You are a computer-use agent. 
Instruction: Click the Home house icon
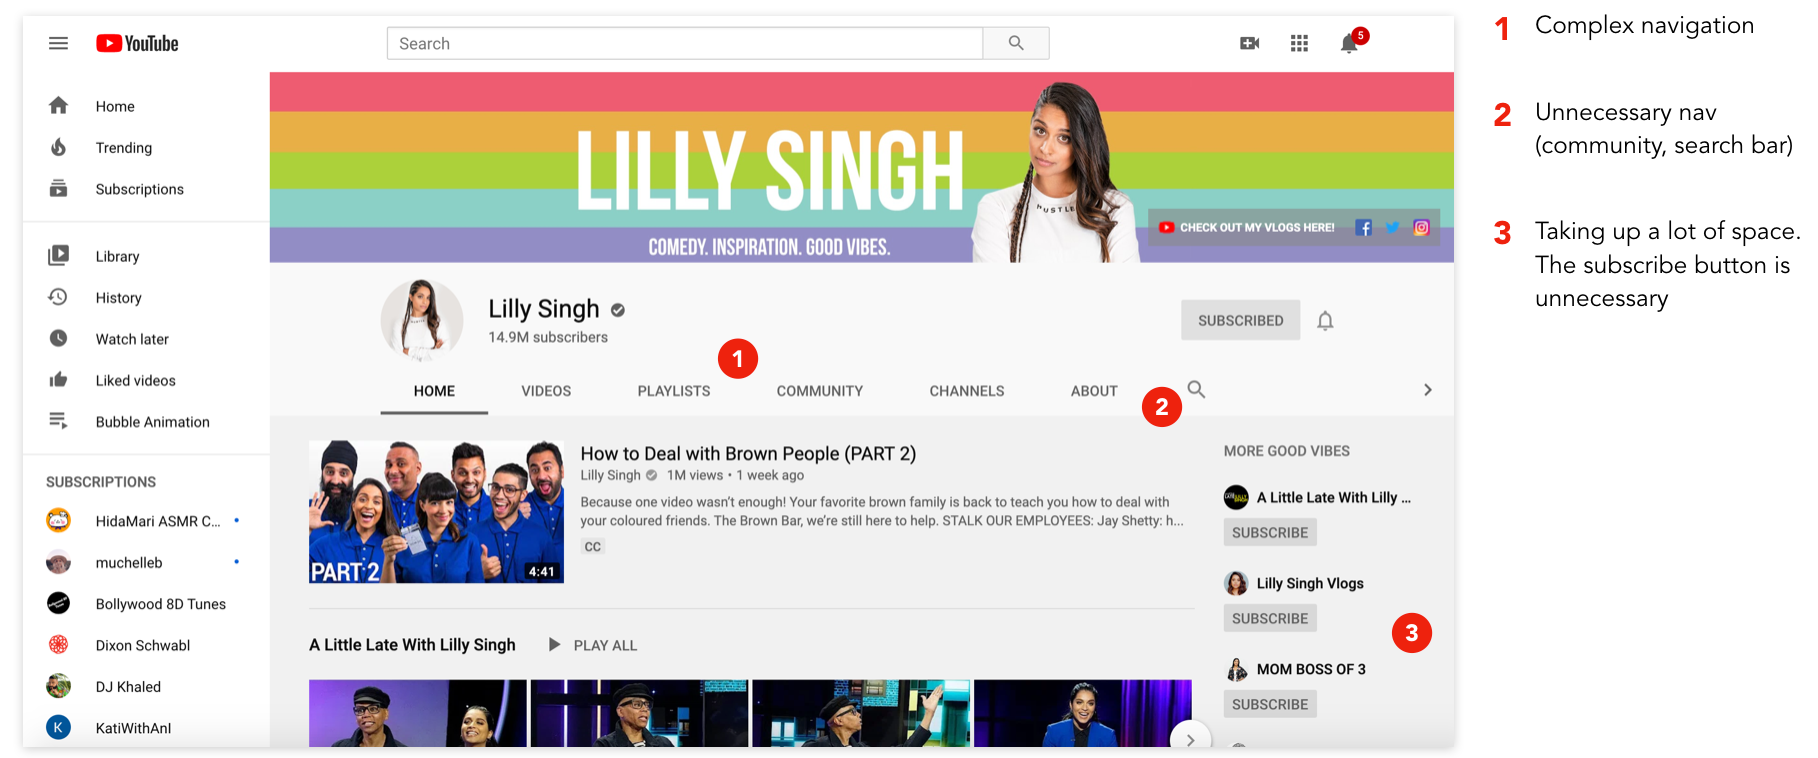(58, 106)
